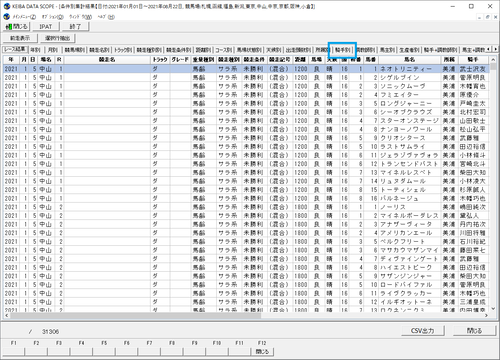Click the 競走名 column header
This screenshot has width=500, height=360.
coord(107,60)
